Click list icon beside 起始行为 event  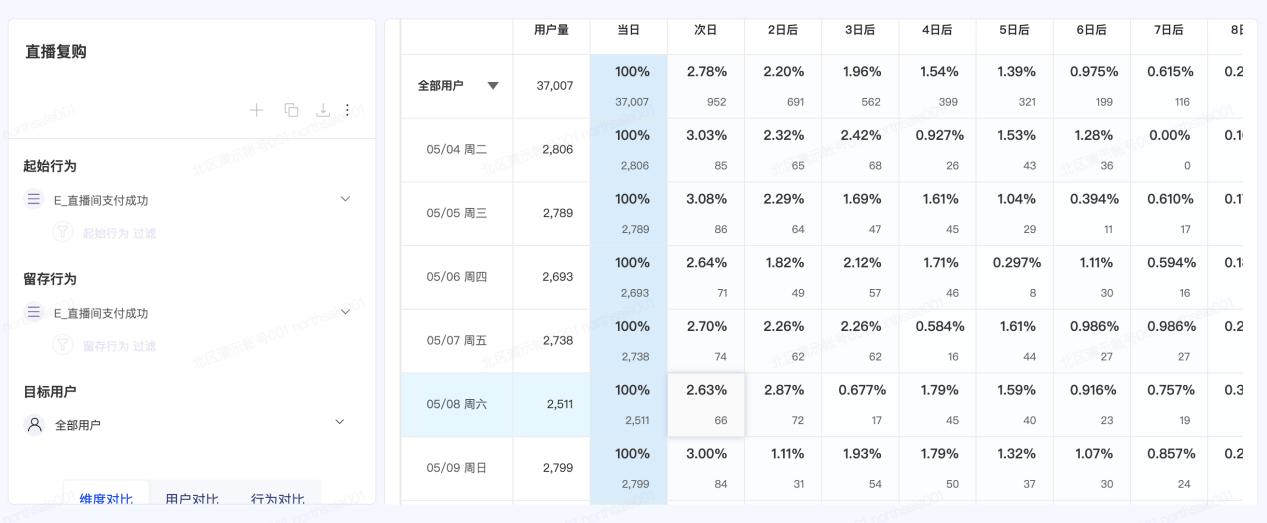click(34, 199)
